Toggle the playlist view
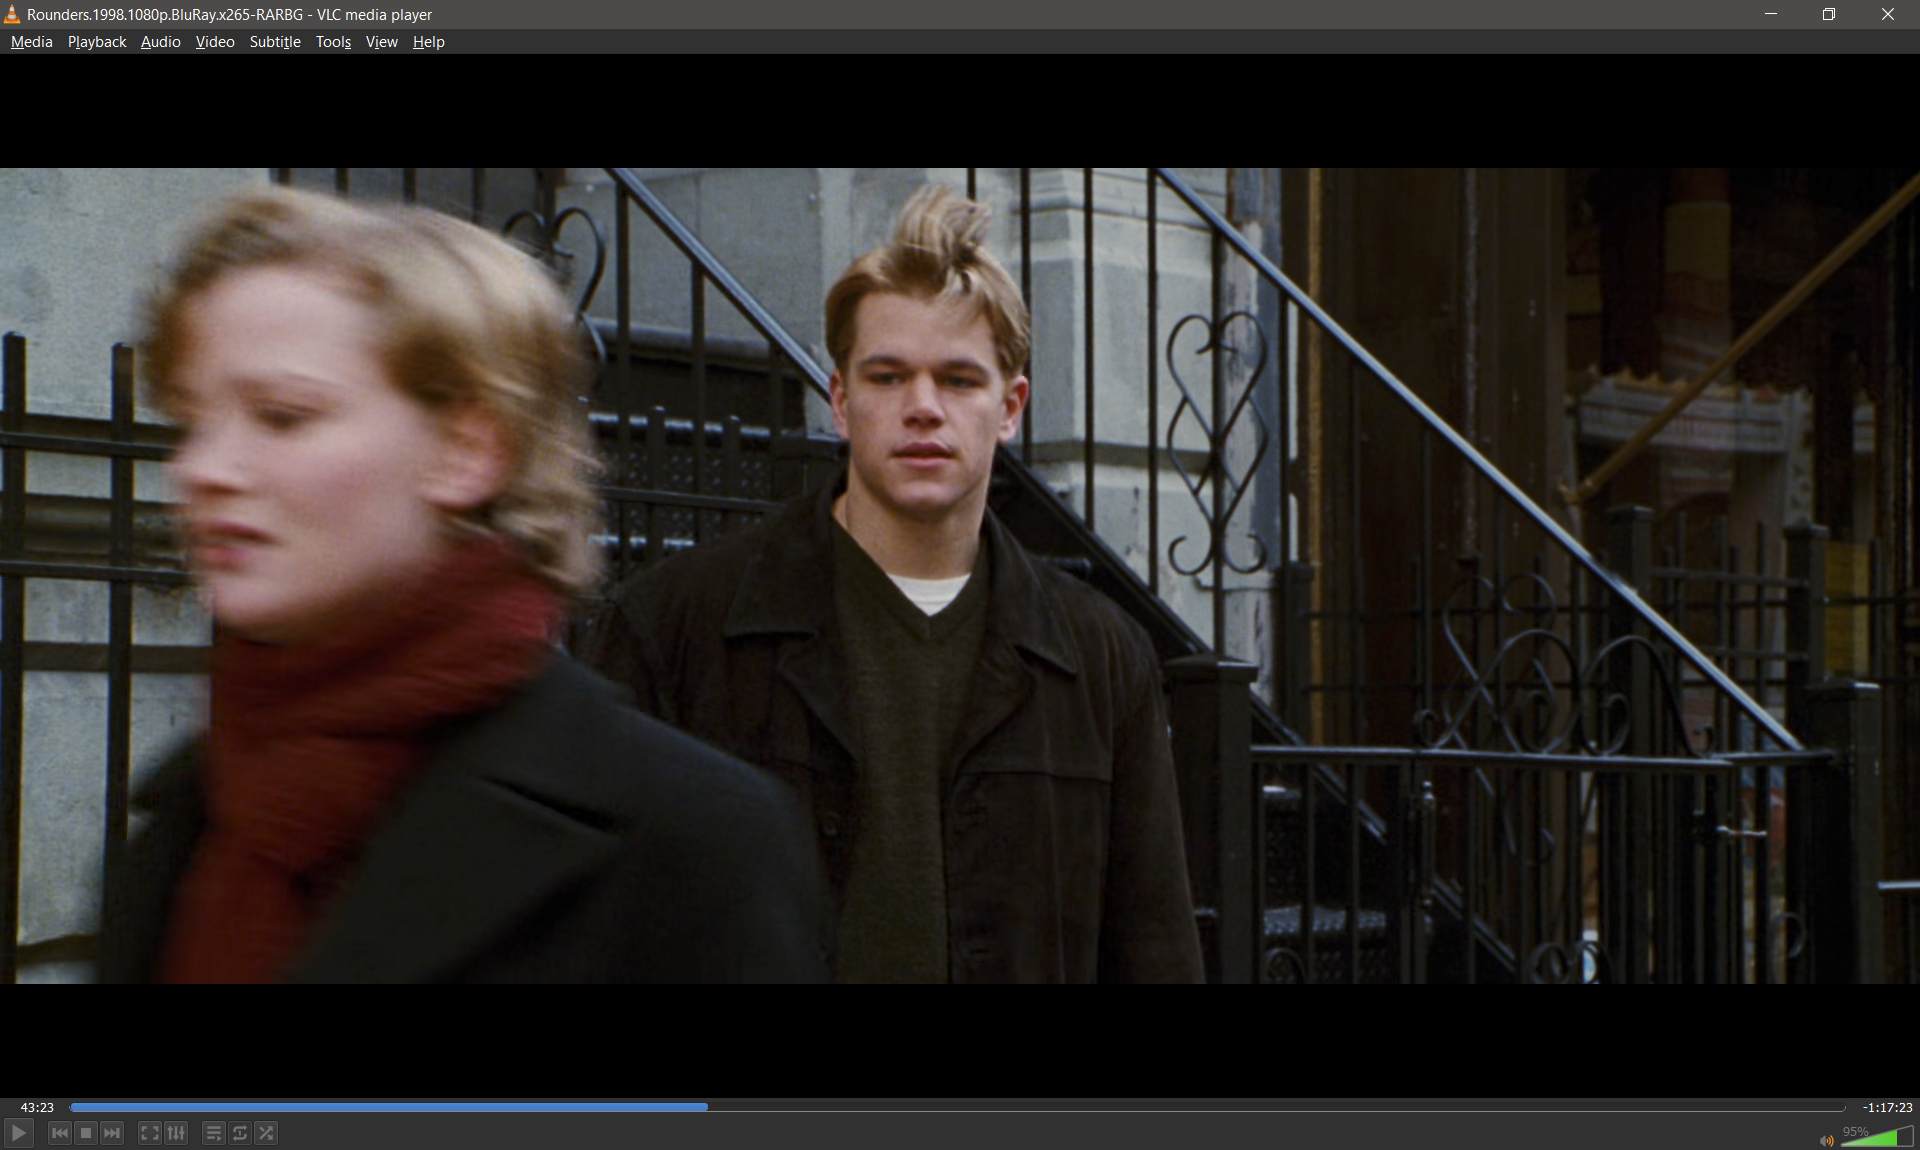The width and height of the screenshot is (1920, 1150). (x=214, y=1133)
